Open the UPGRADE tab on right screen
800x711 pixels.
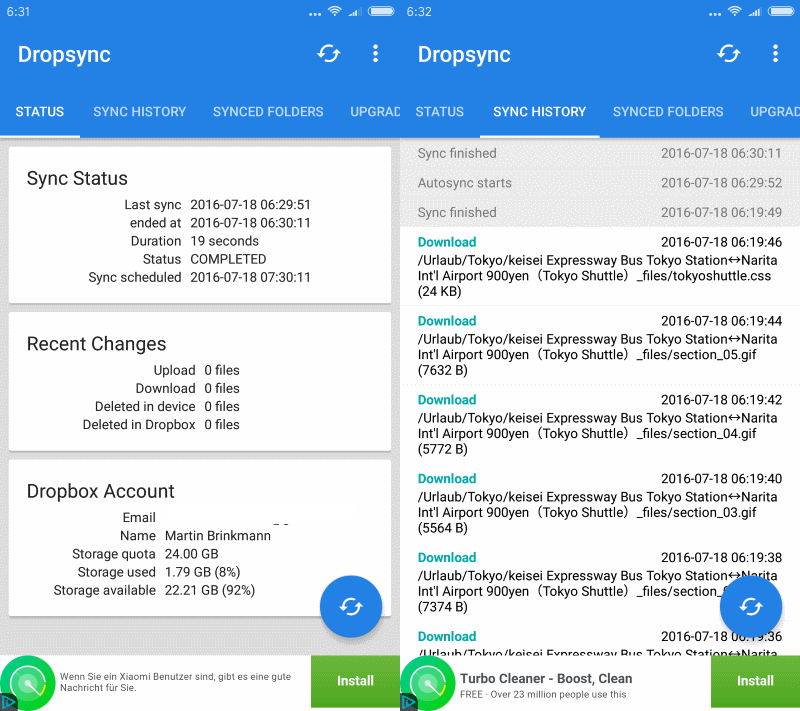(774, 112)
